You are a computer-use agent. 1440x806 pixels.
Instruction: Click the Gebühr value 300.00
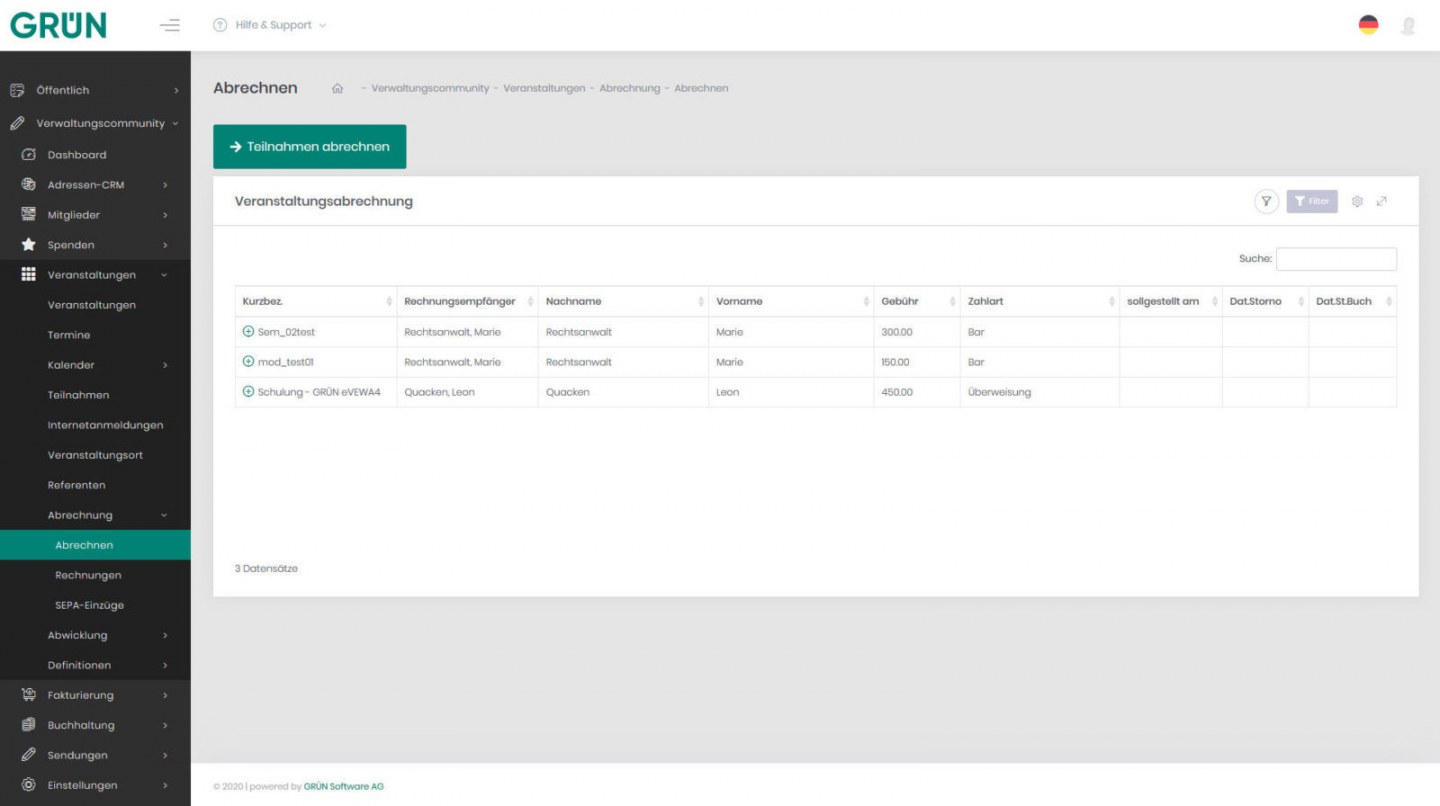tap(897, 332)
